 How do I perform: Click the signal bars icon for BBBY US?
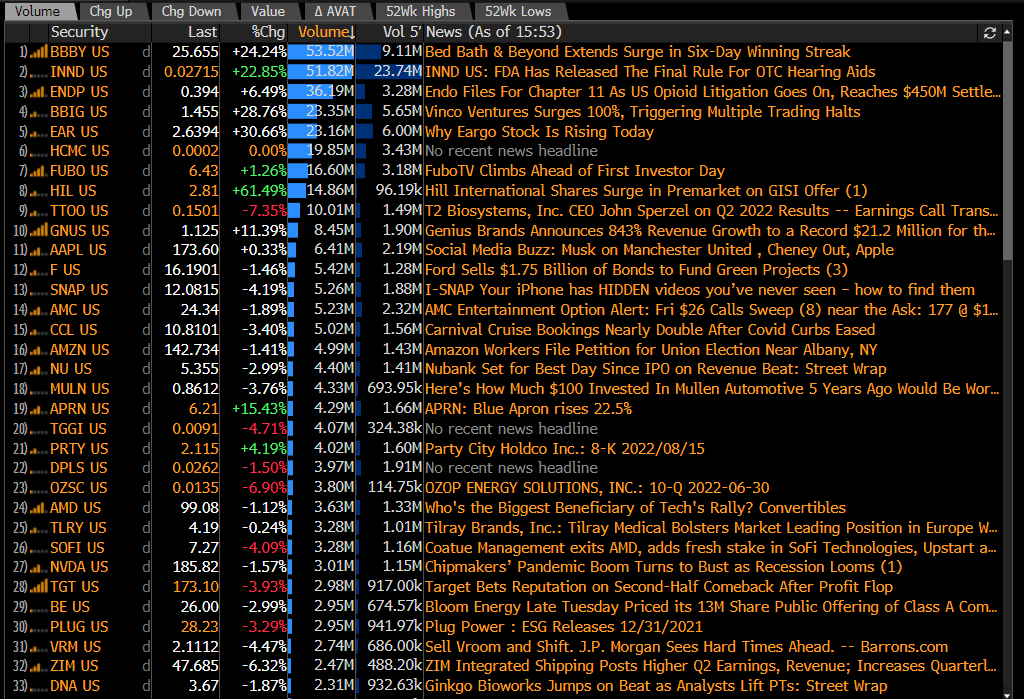coord(39,52)
